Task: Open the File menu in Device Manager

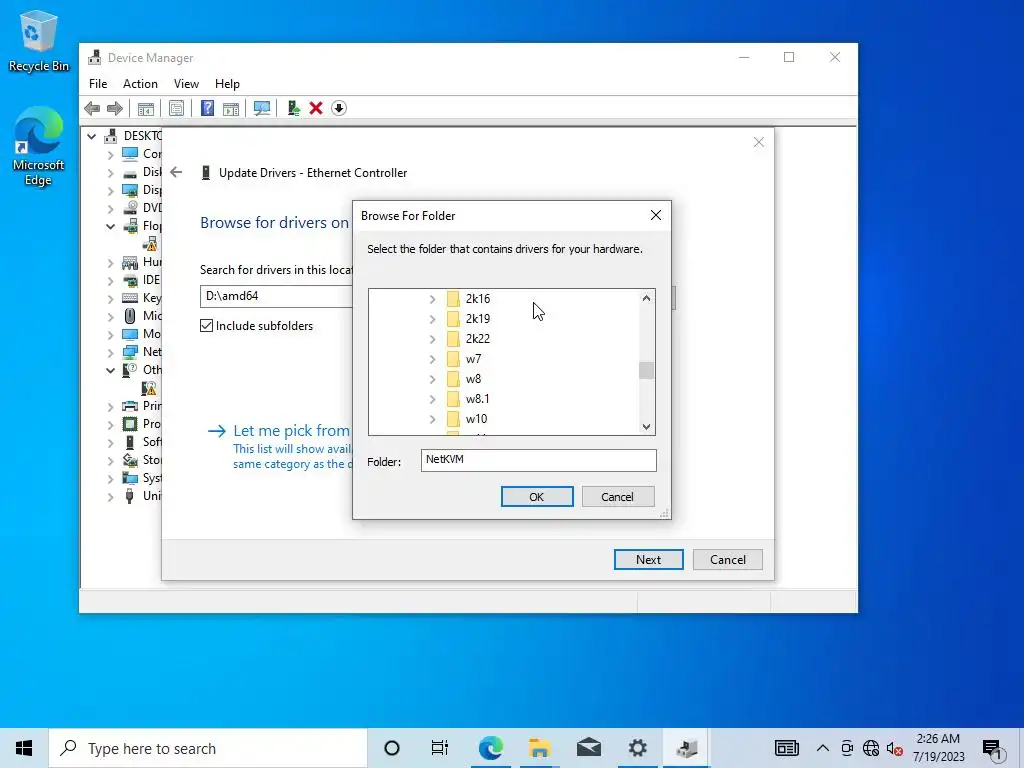Action: [x=98, y=84]
